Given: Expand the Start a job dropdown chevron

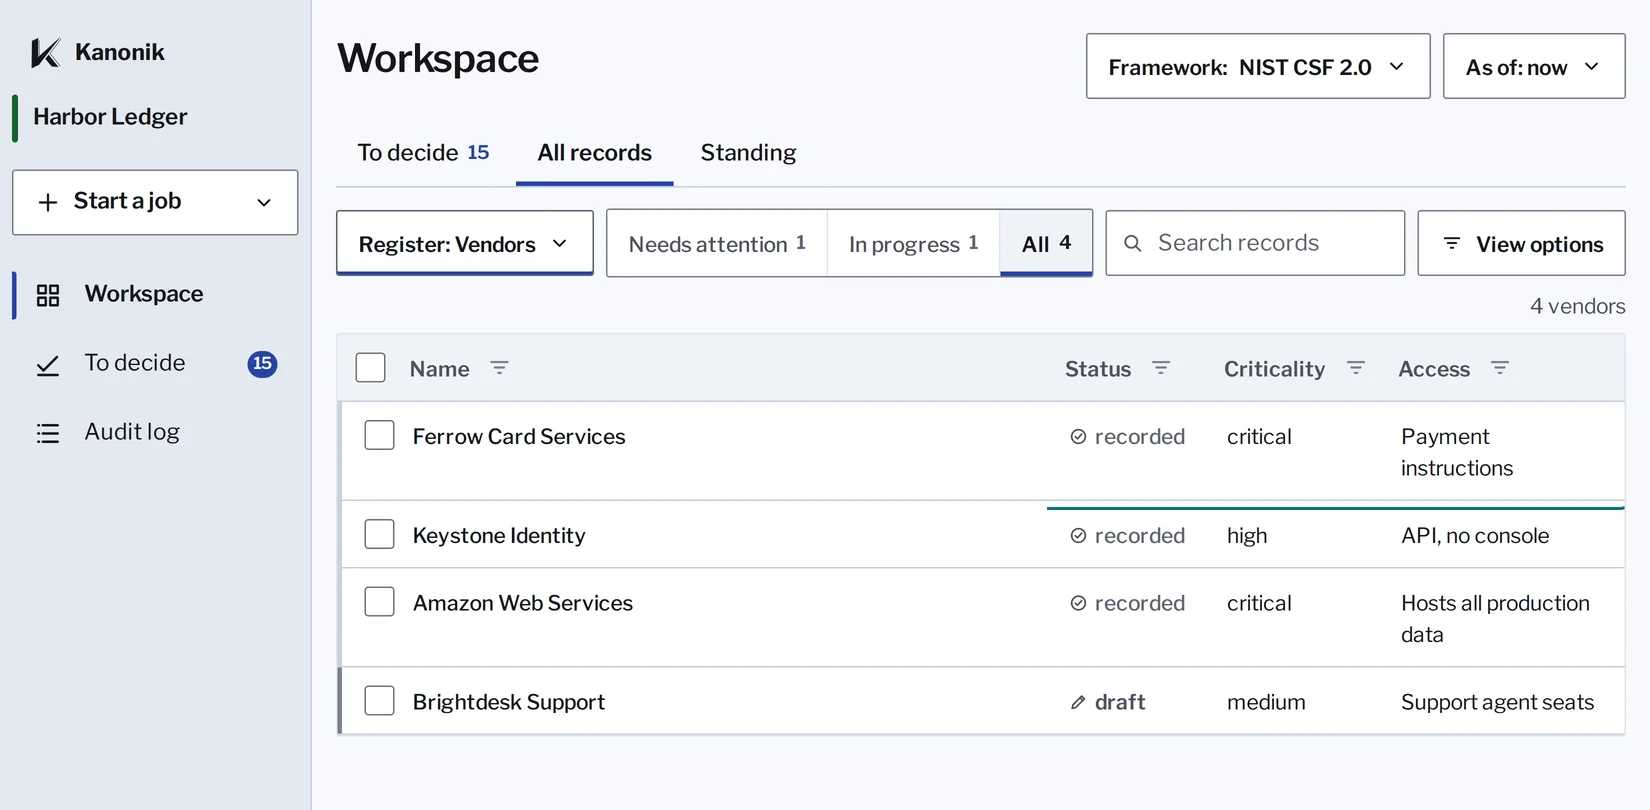Looking at the screenshot, I should tap(264, 202).
